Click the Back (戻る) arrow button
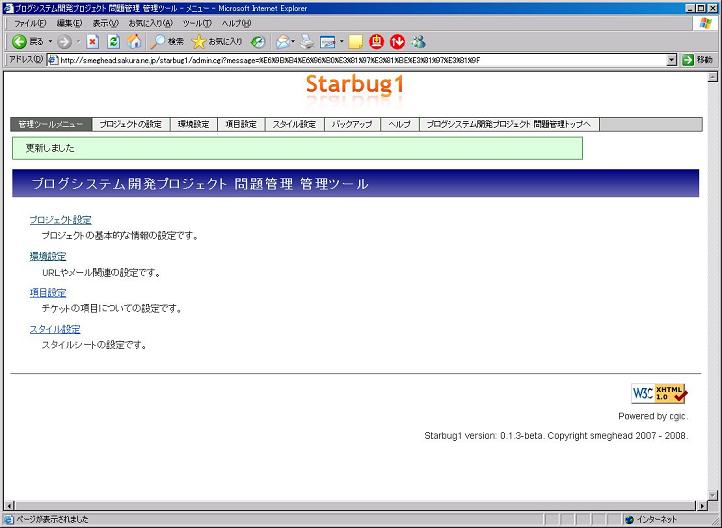This screenshot has width=722, height=528. pyautogui.click(x=27, y=42)
